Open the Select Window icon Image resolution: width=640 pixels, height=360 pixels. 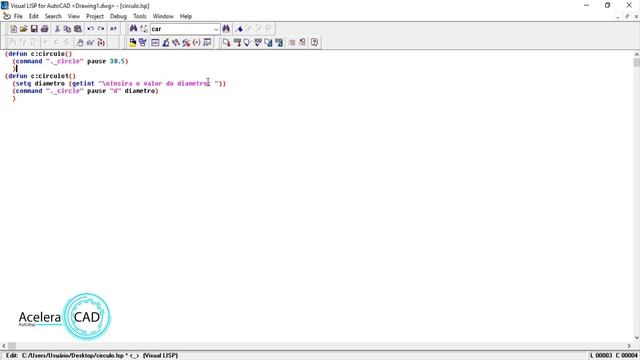click(x=142, y=42)
